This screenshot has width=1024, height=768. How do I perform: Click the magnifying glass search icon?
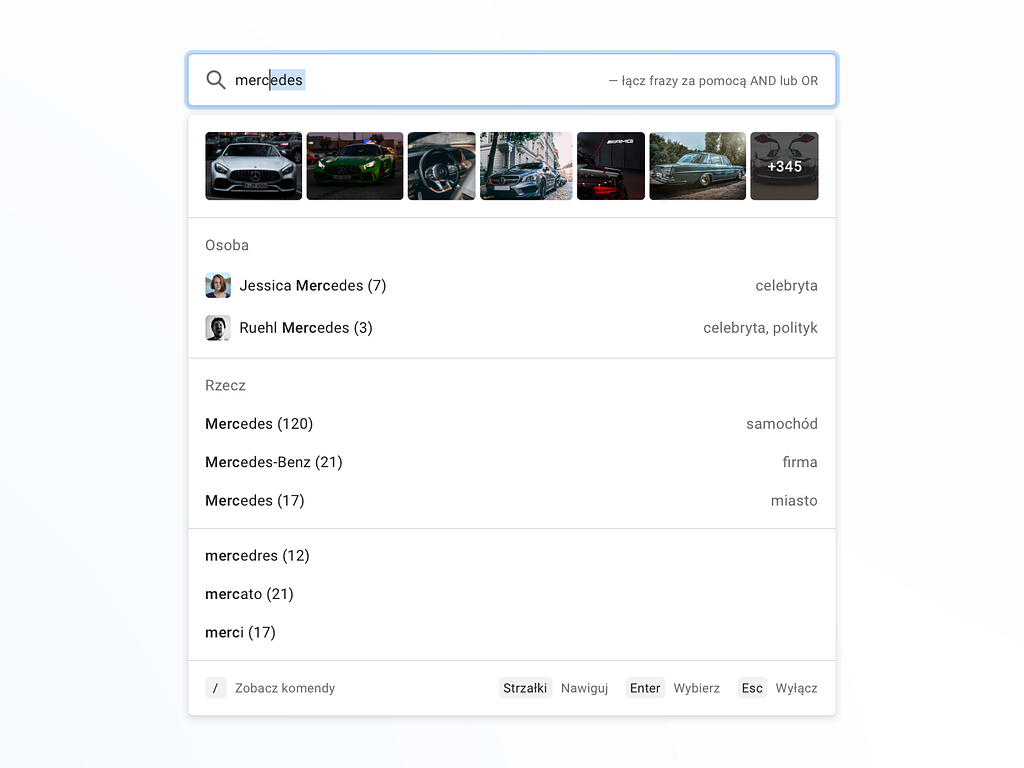click(x=215, y=80)
